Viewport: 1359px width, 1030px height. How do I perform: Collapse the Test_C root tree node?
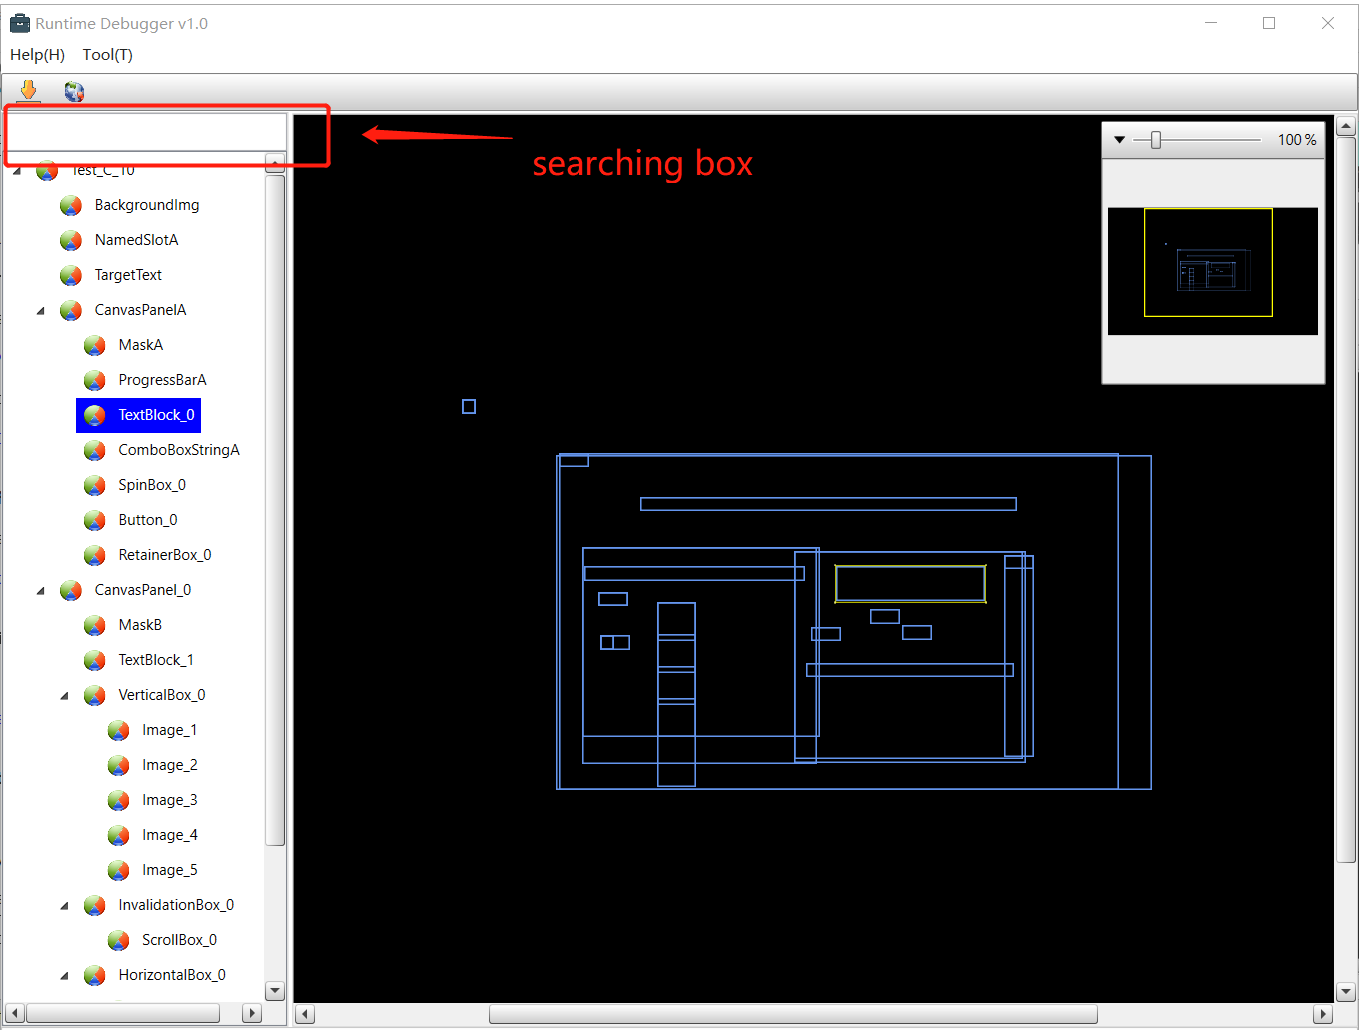pyautogui.click(x=17, y=171)
